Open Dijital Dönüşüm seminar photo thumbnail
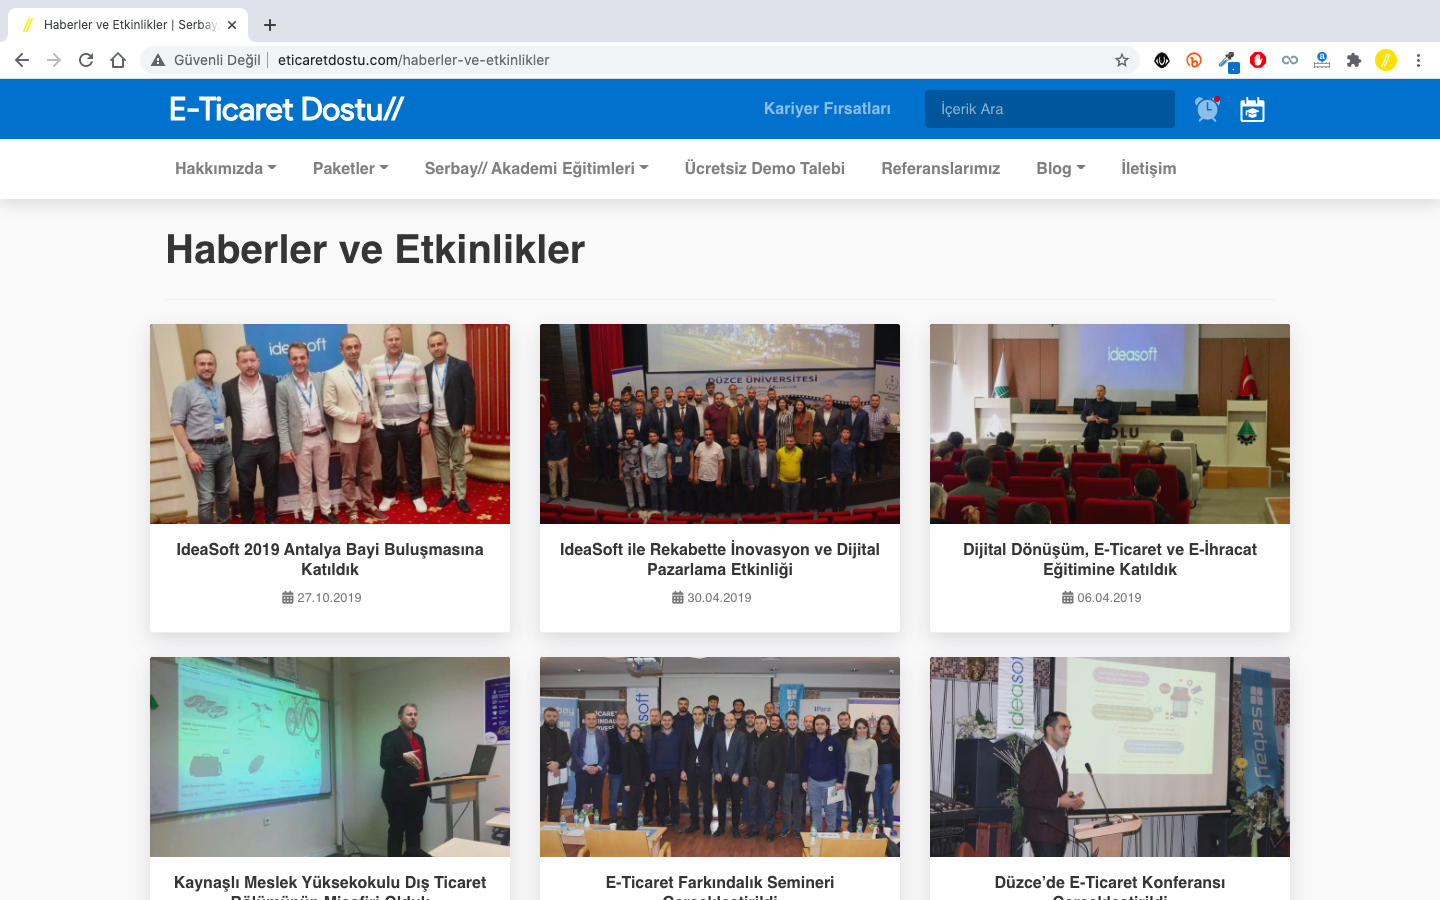1440x900 pixels. point(1110,424)
